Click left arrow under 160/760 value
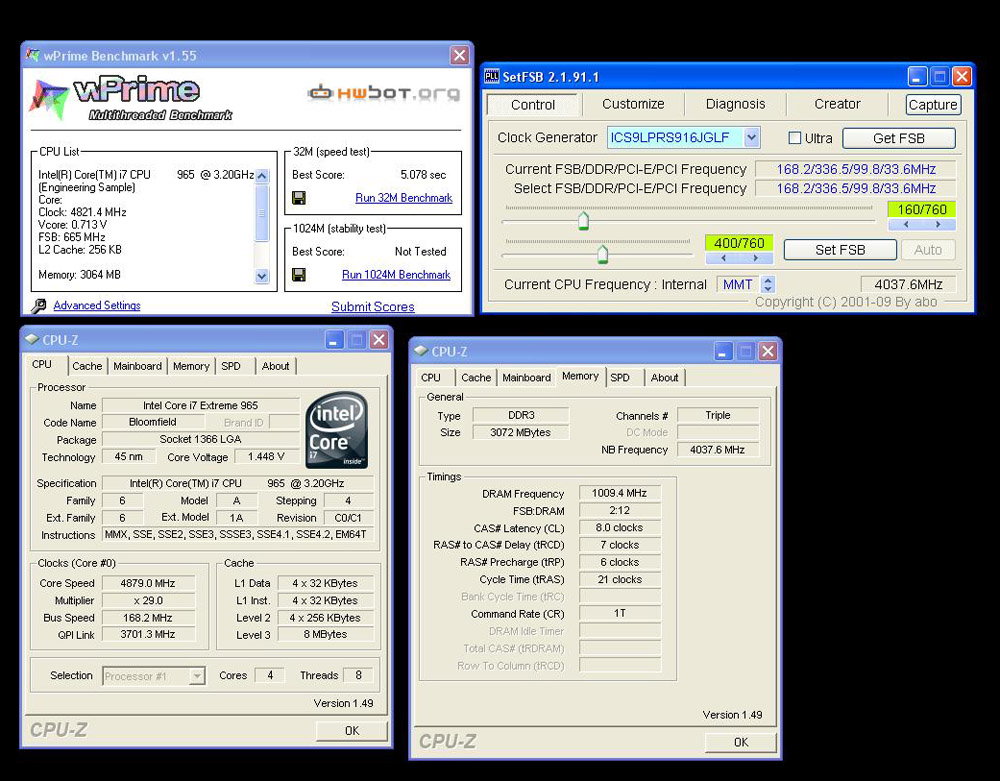The height and width of the screenshot is (781, 1000). [x=906, y=224]
